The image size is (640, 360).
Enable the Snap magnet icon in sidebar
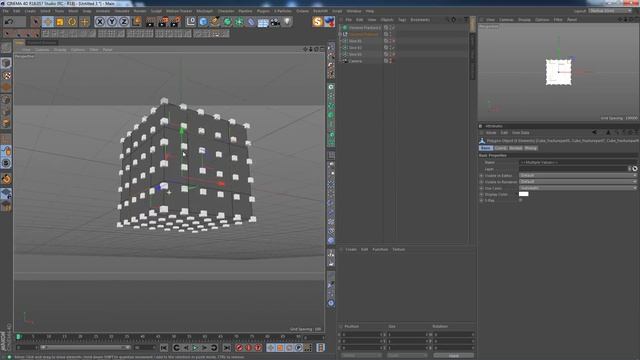[6, 179]
